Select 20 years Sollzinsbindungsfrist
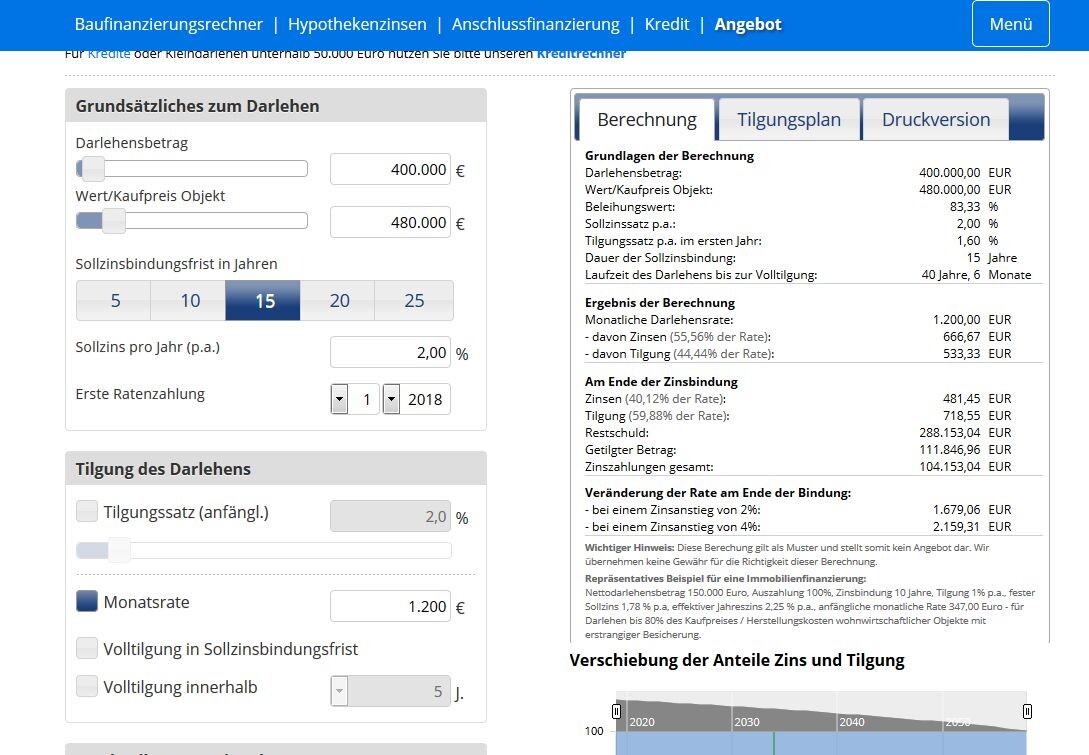This screenshot has width=1089, height=755. 339,301
